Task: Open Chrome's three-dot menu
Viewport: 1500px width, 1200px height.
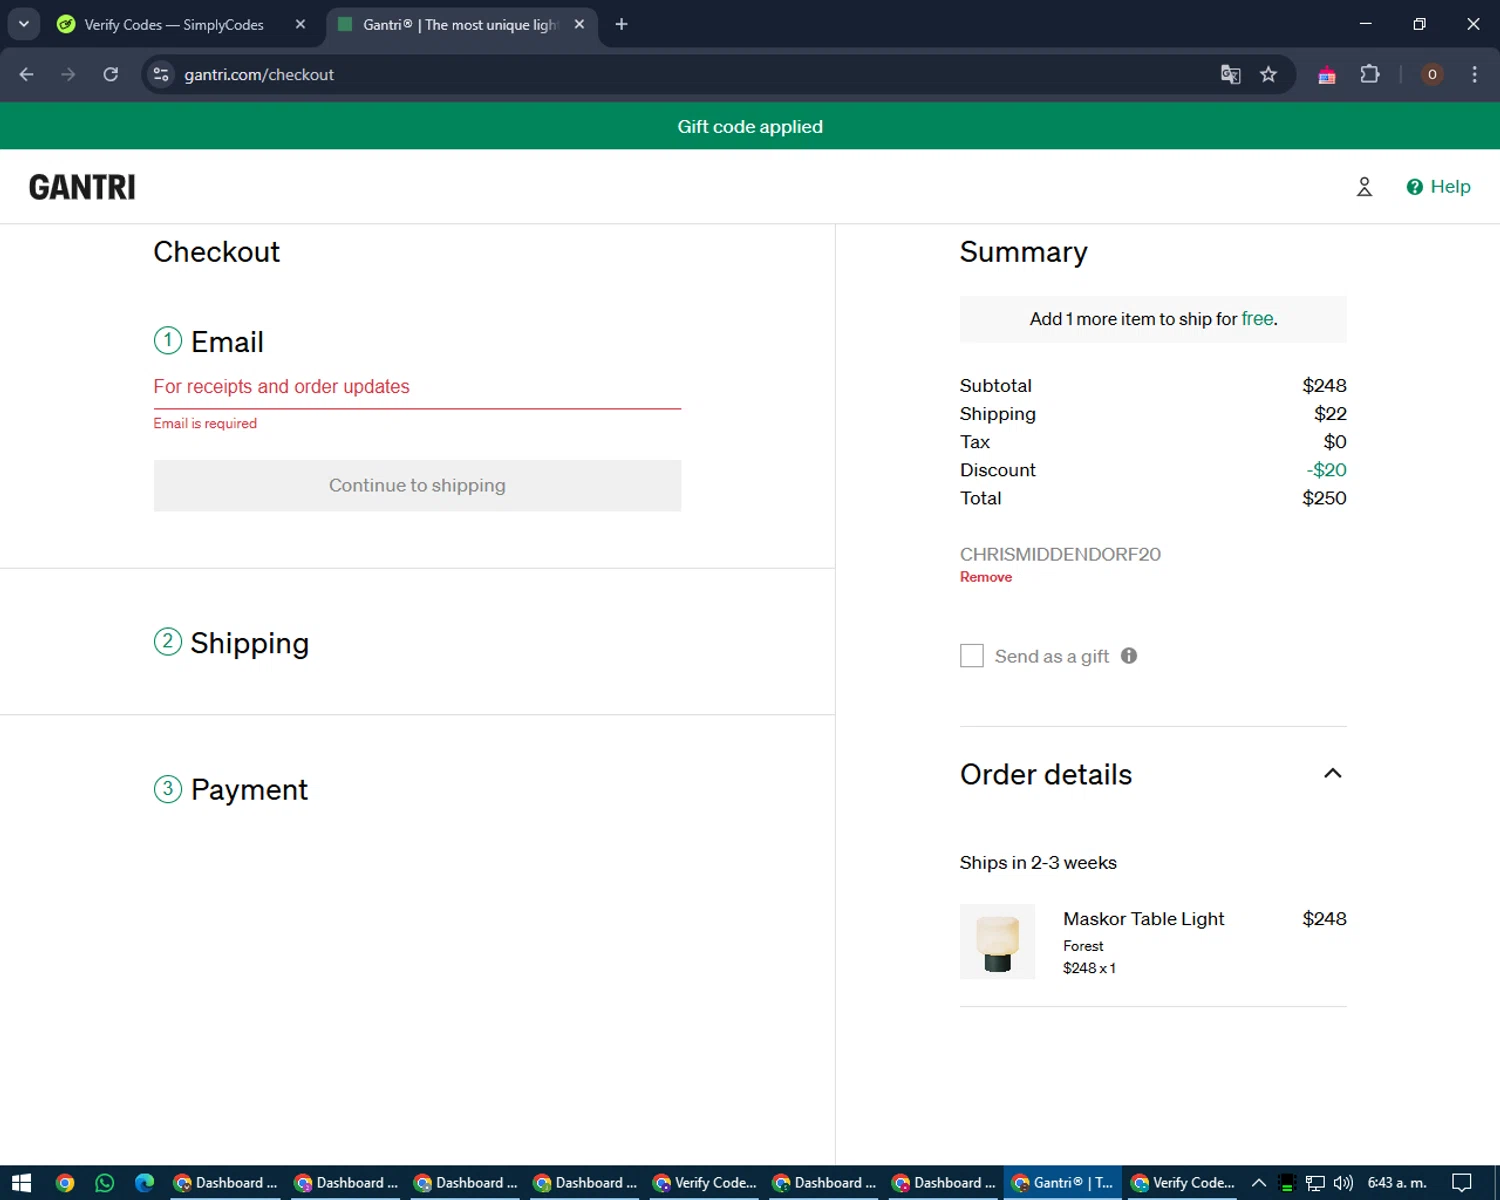Action: point(1474,74)
